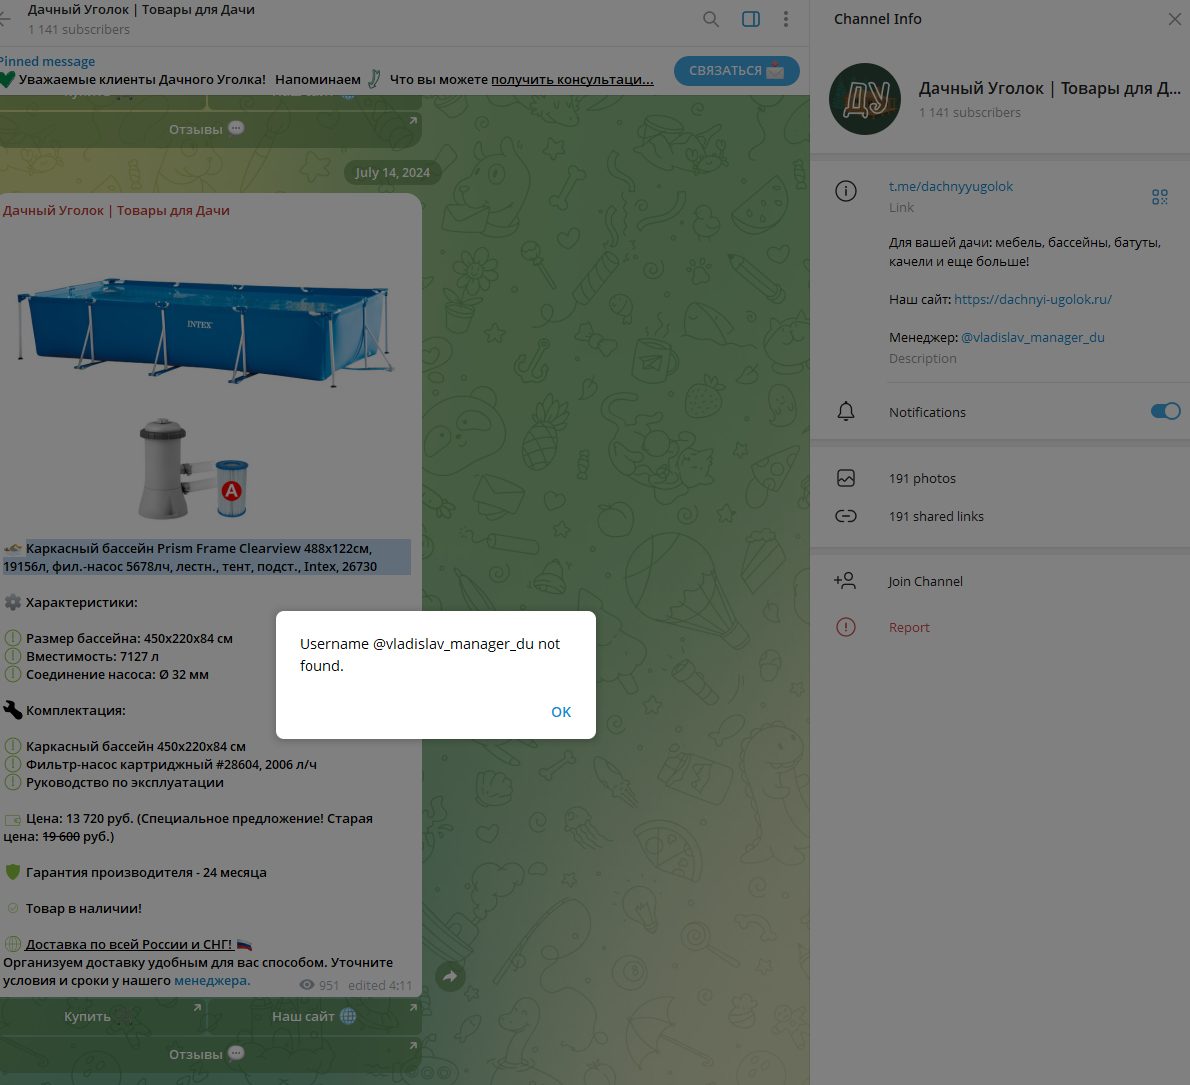Open the dachnyi-ugolok.ru website link
1190x1085 pixels.
pos(1032,300)
